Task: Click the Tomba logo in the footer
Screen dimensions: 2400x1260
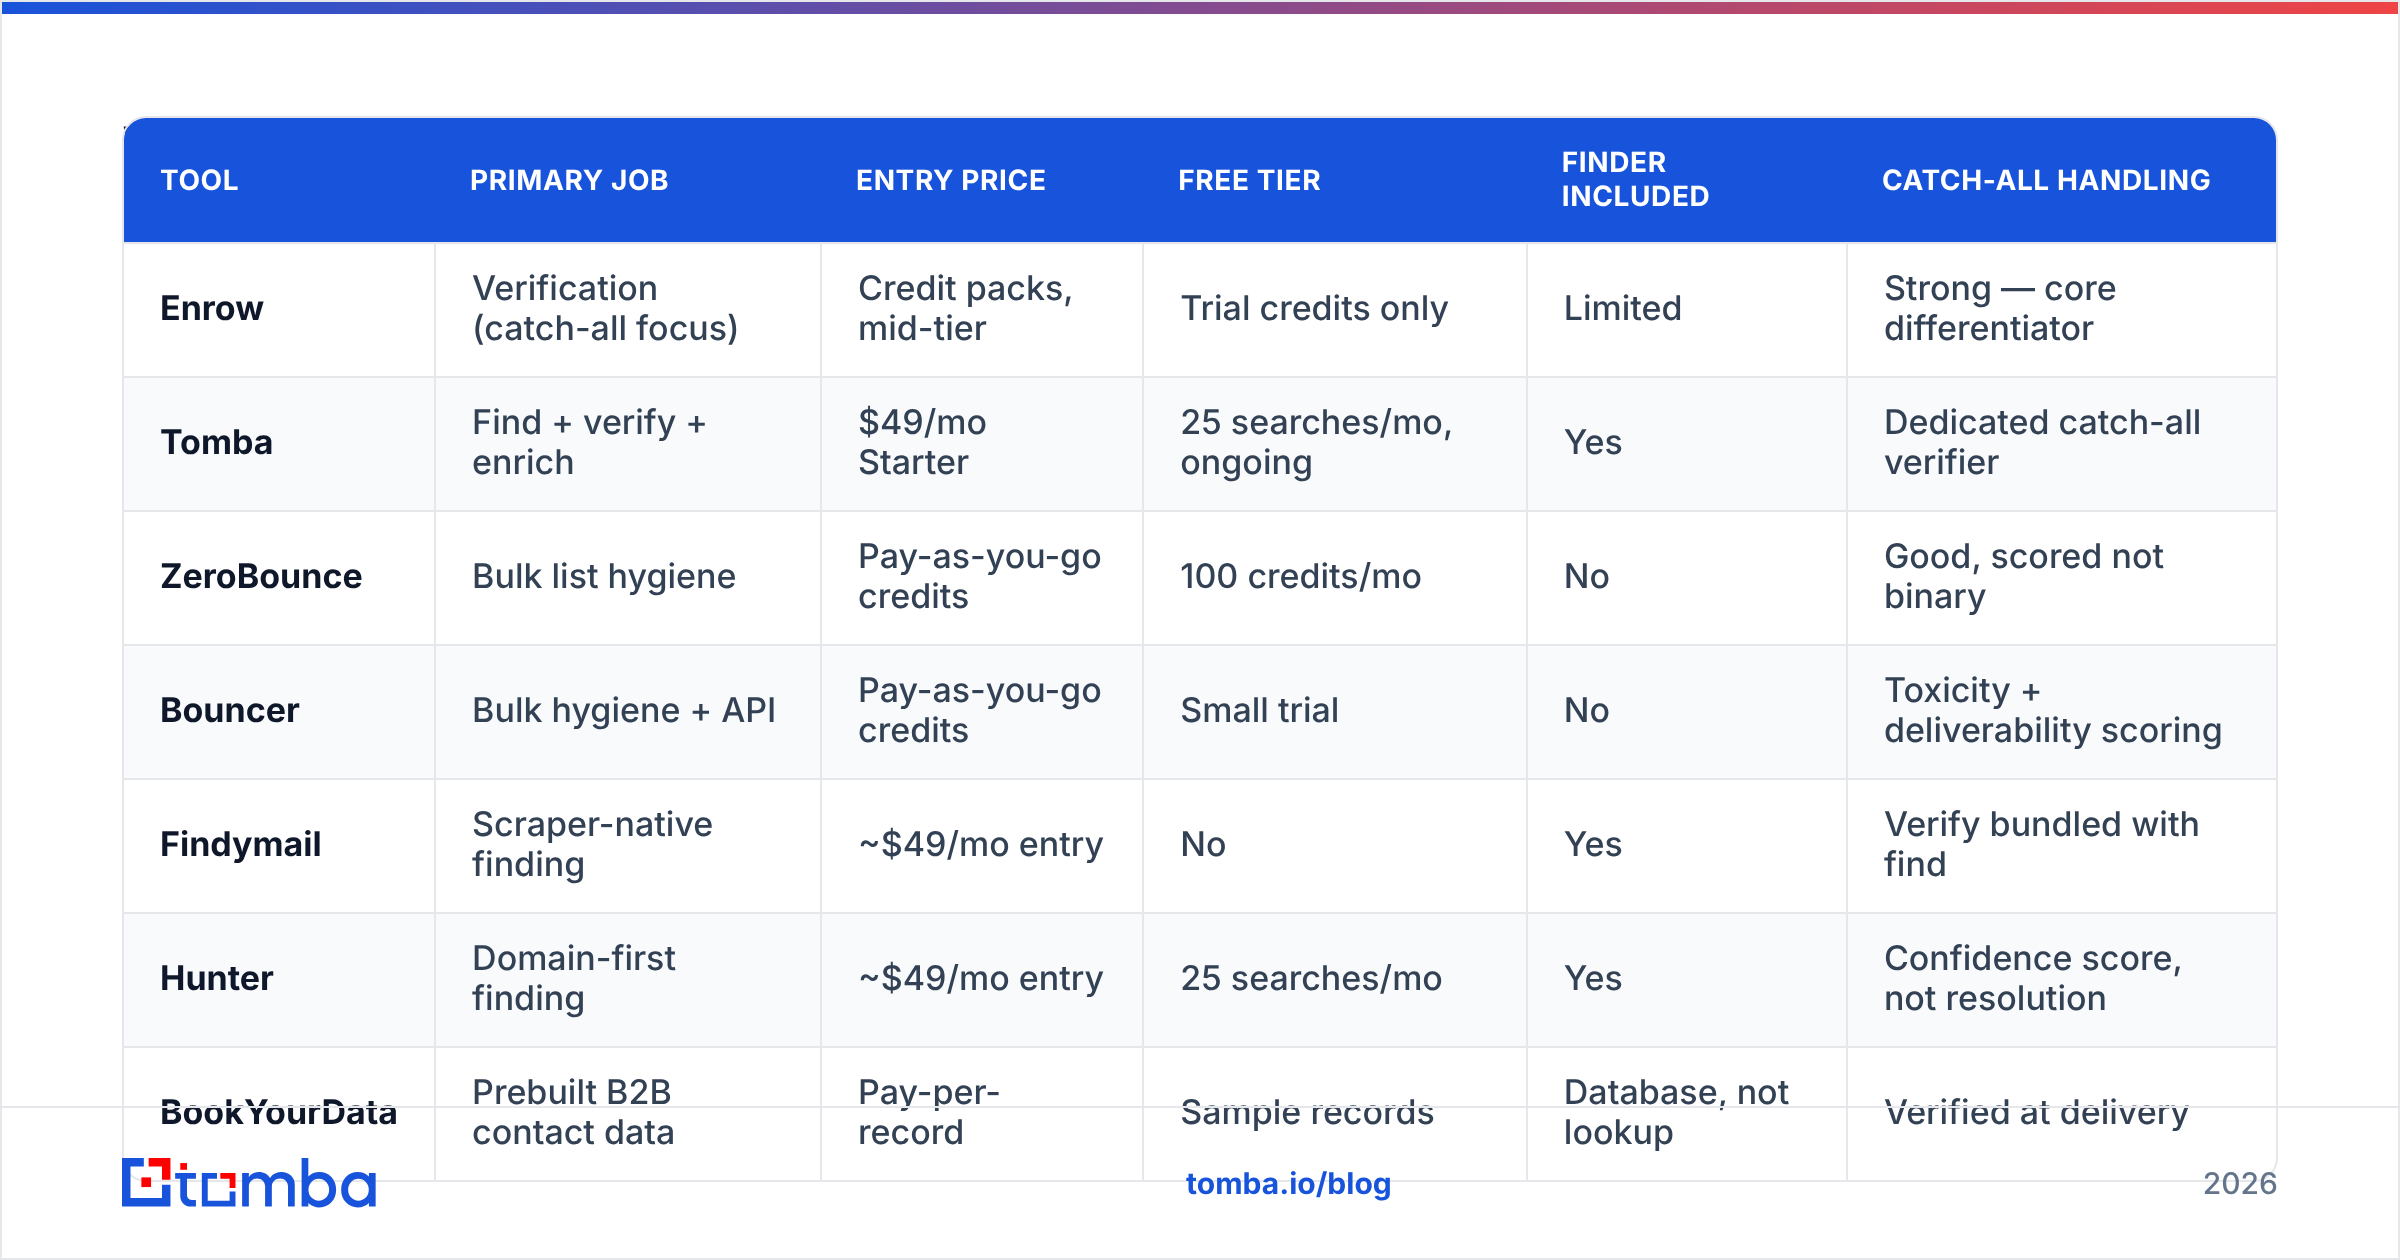Action: (249, 1183)
